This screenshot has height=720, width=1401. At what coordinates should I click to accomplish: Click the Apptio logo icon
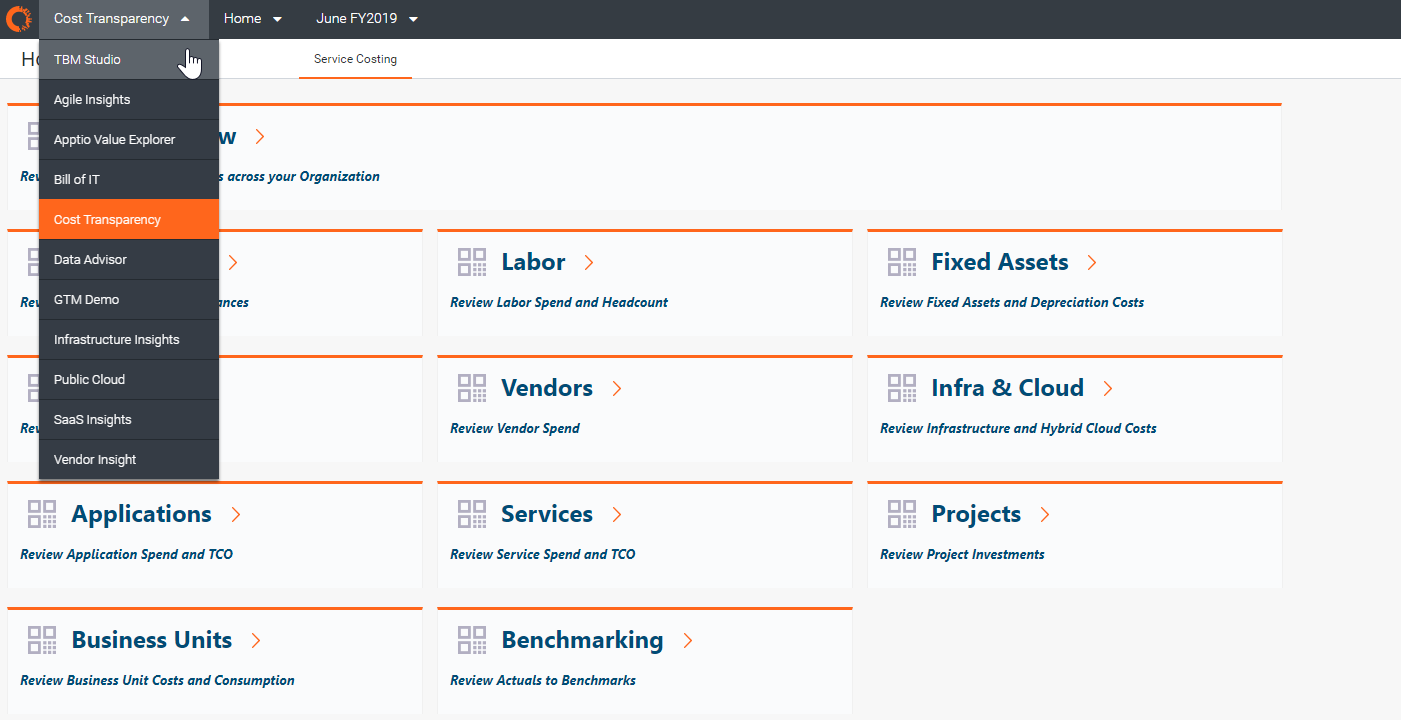19,19
